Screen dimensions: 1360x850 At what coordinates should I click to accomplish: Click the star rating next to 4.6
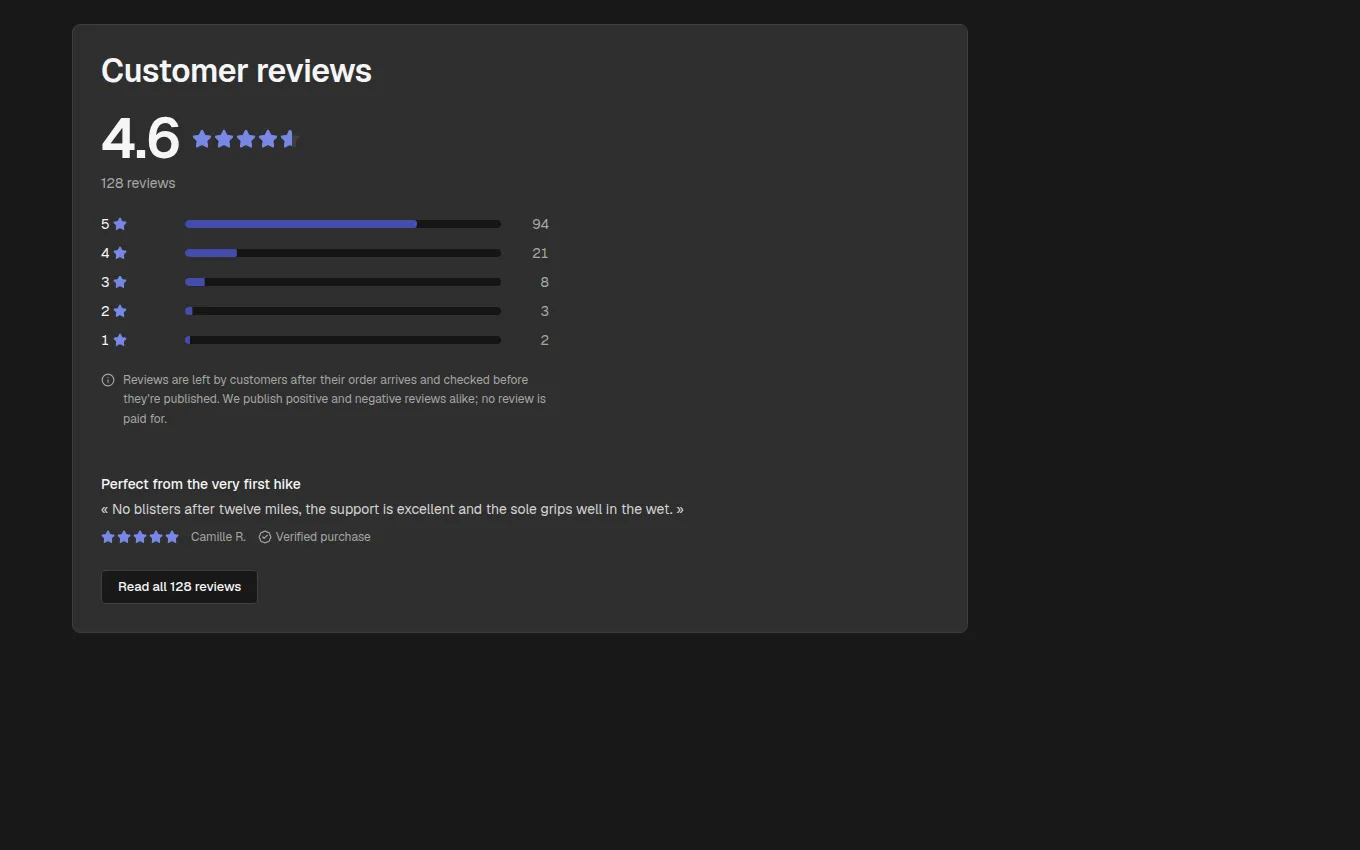coord(246,139)
